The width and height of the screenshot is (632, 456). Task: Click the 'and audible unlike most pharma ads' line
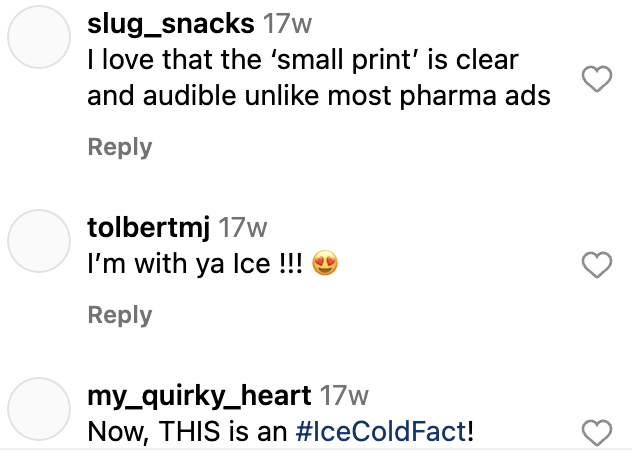(x=319, y=96)
